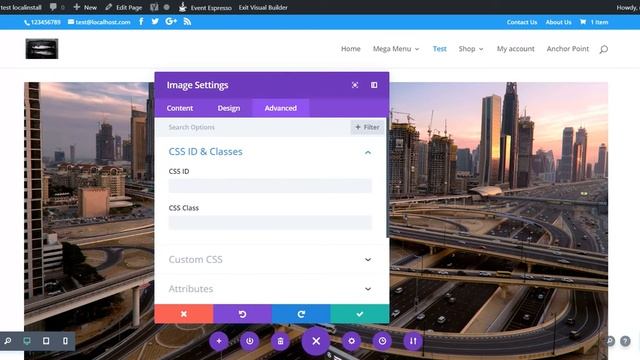The image size is (640, 360).
Task: Click the Twitter icon in the top bar
Action: point(155,22)
